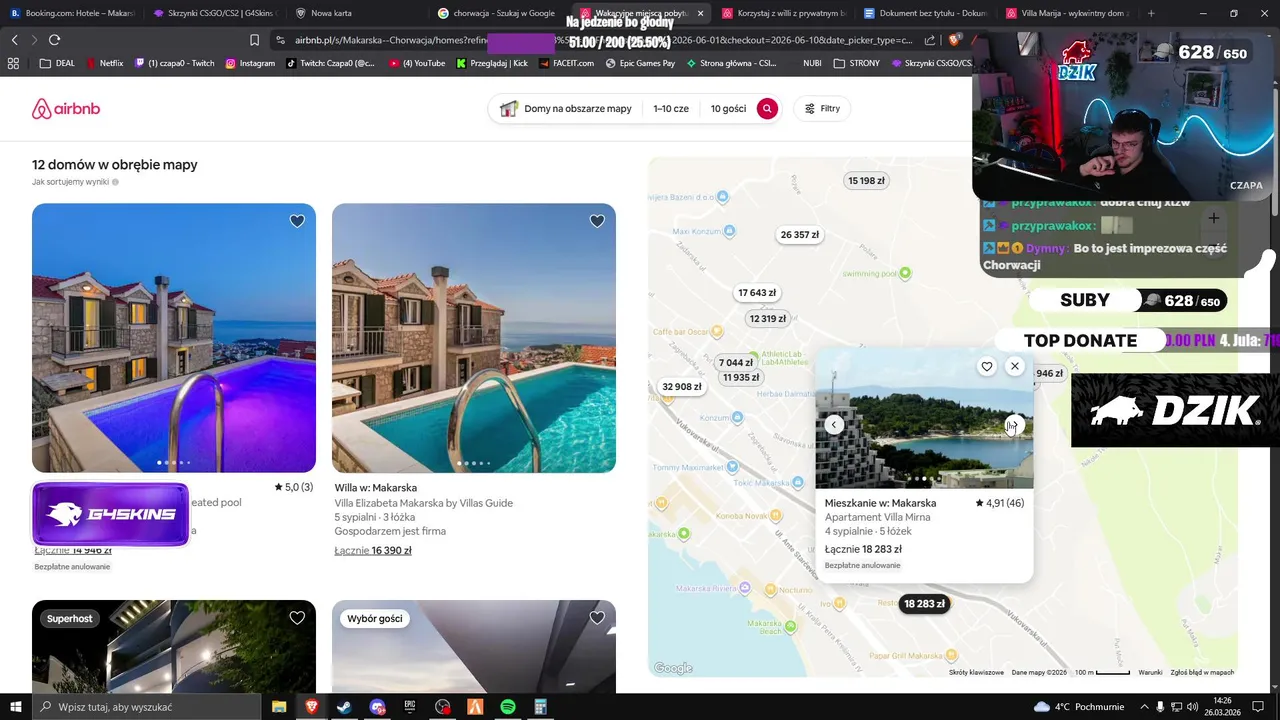Viewport: 1280px width, 720px height.
Task: Open the YouTube bookmark
Action: click(417, 63)
